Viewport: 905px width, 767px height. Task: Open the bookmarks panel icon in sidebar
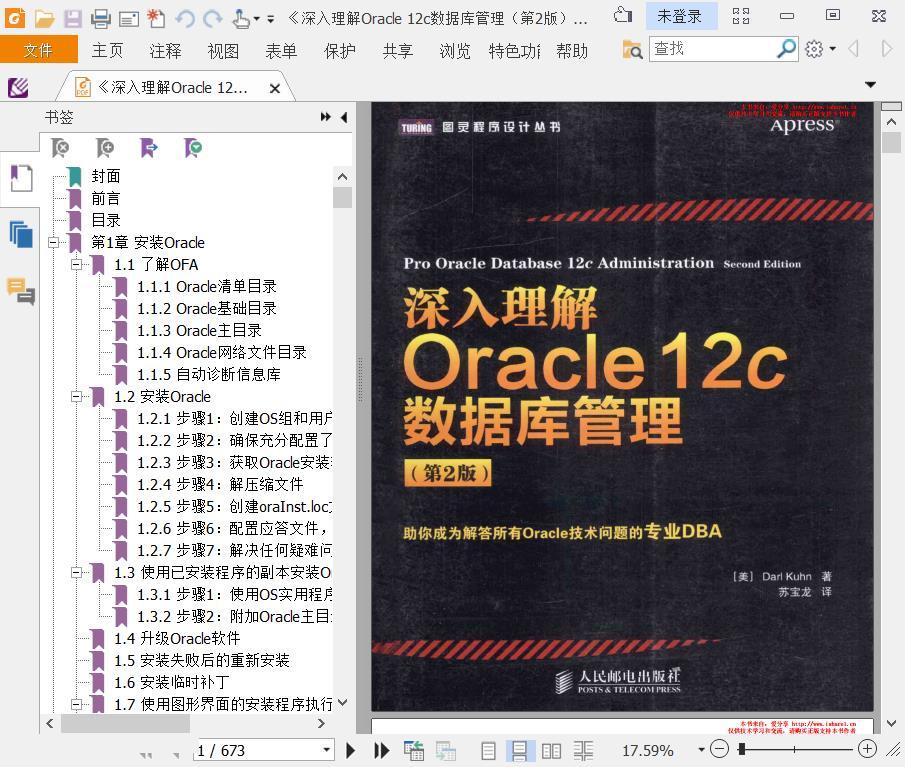[22, 178]
